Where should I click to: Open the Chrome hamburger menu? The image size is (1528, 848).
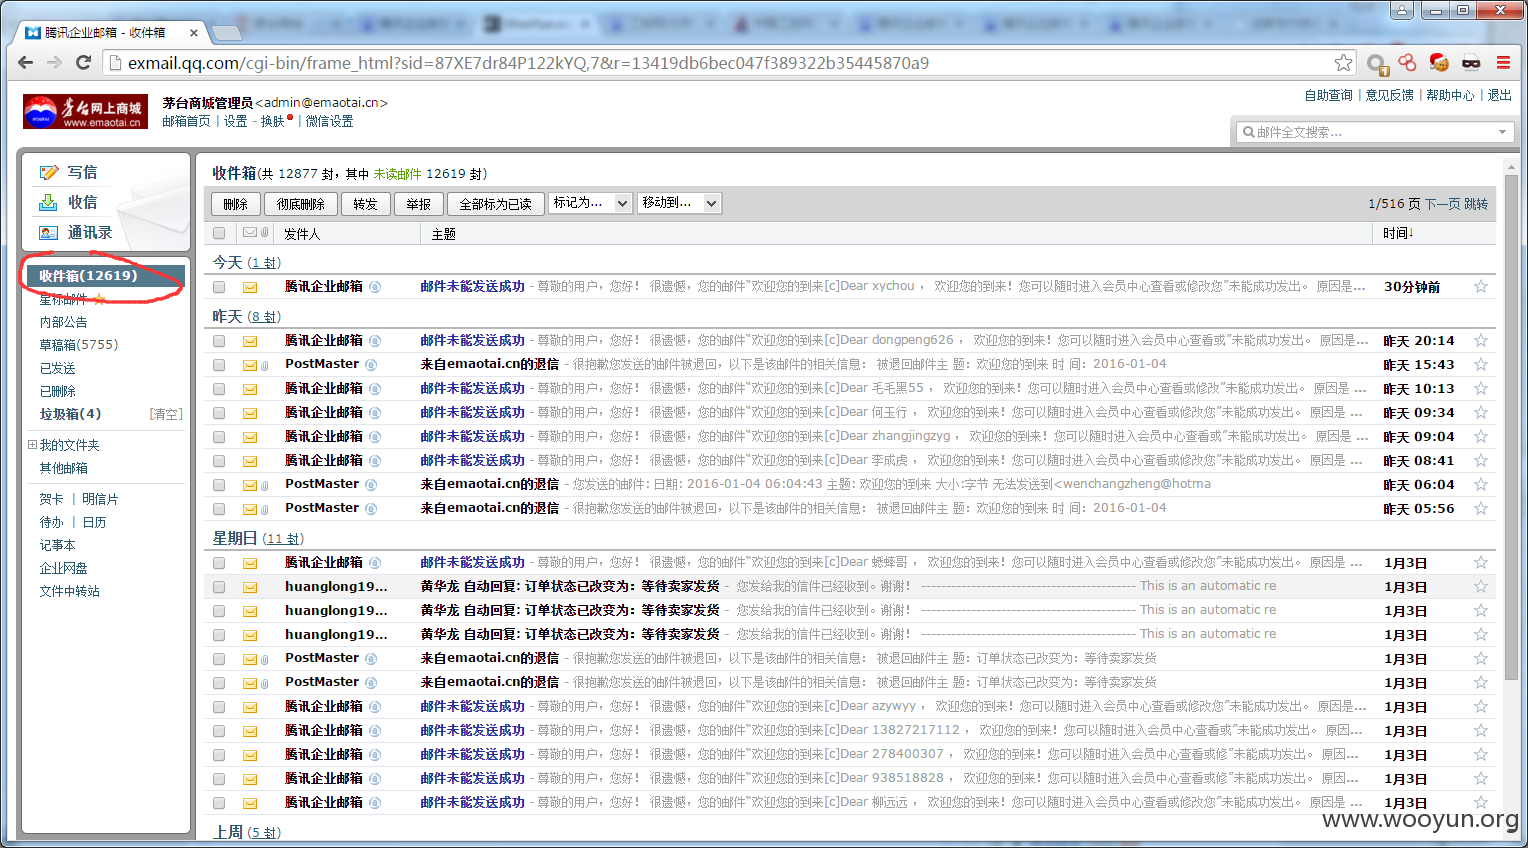1503,63
